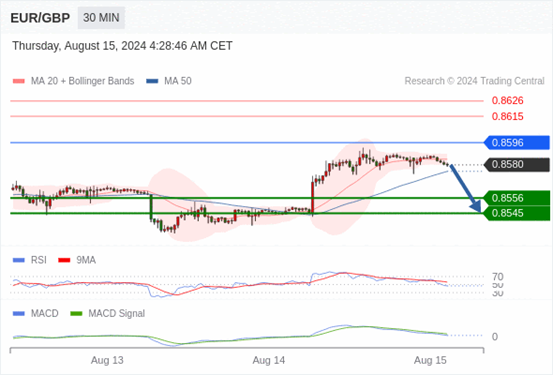Screen dimensions: 553x375
Task: Click the MA 20 + Bollinger Bands legend label
Action: tap(83, 81)
